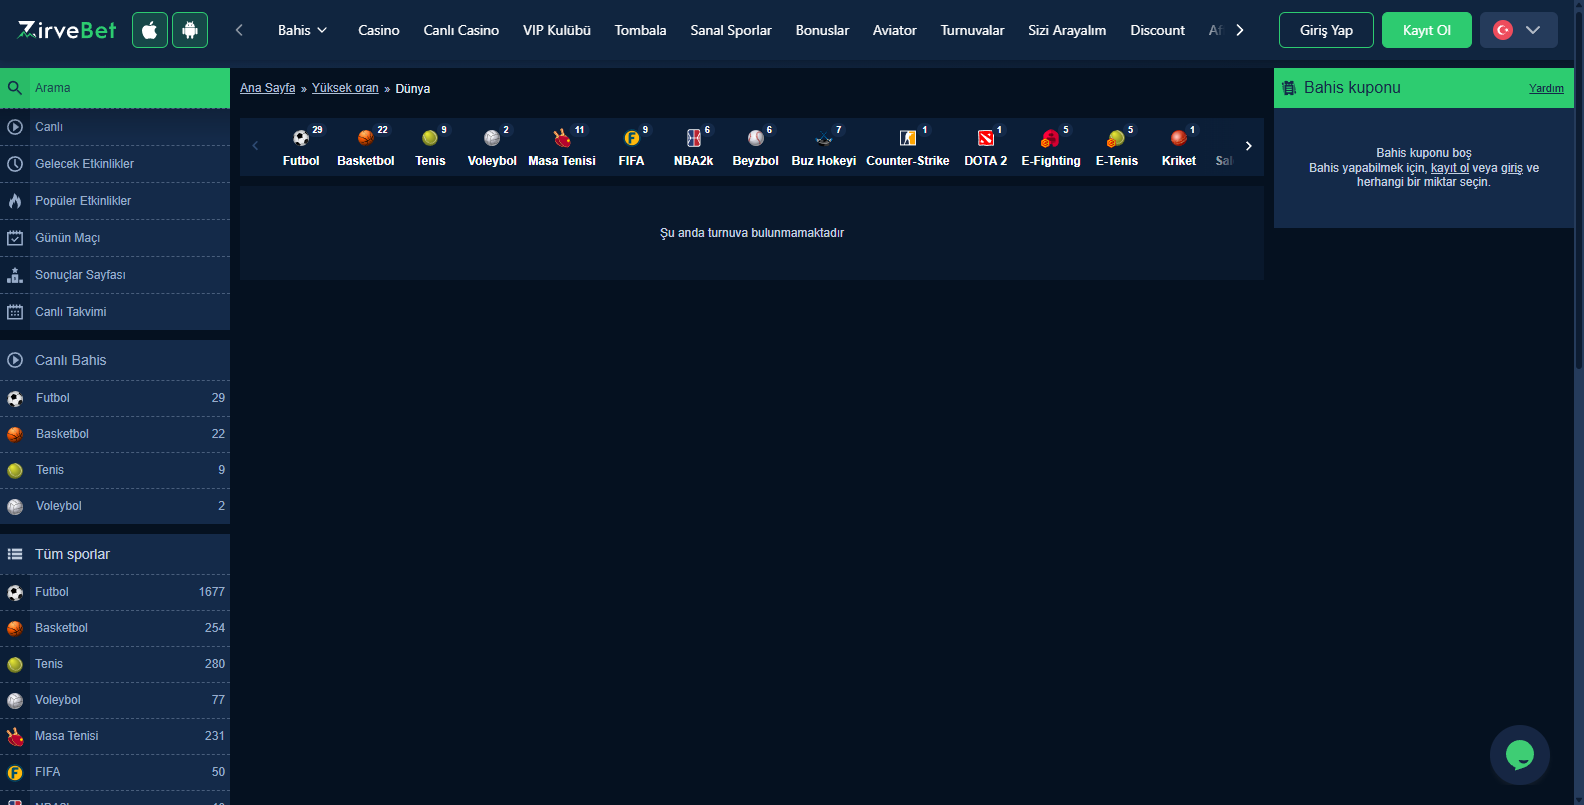Select E-Fighting in sports carousel
This screenshot has width=1584, height=805.
[1051, 147]
